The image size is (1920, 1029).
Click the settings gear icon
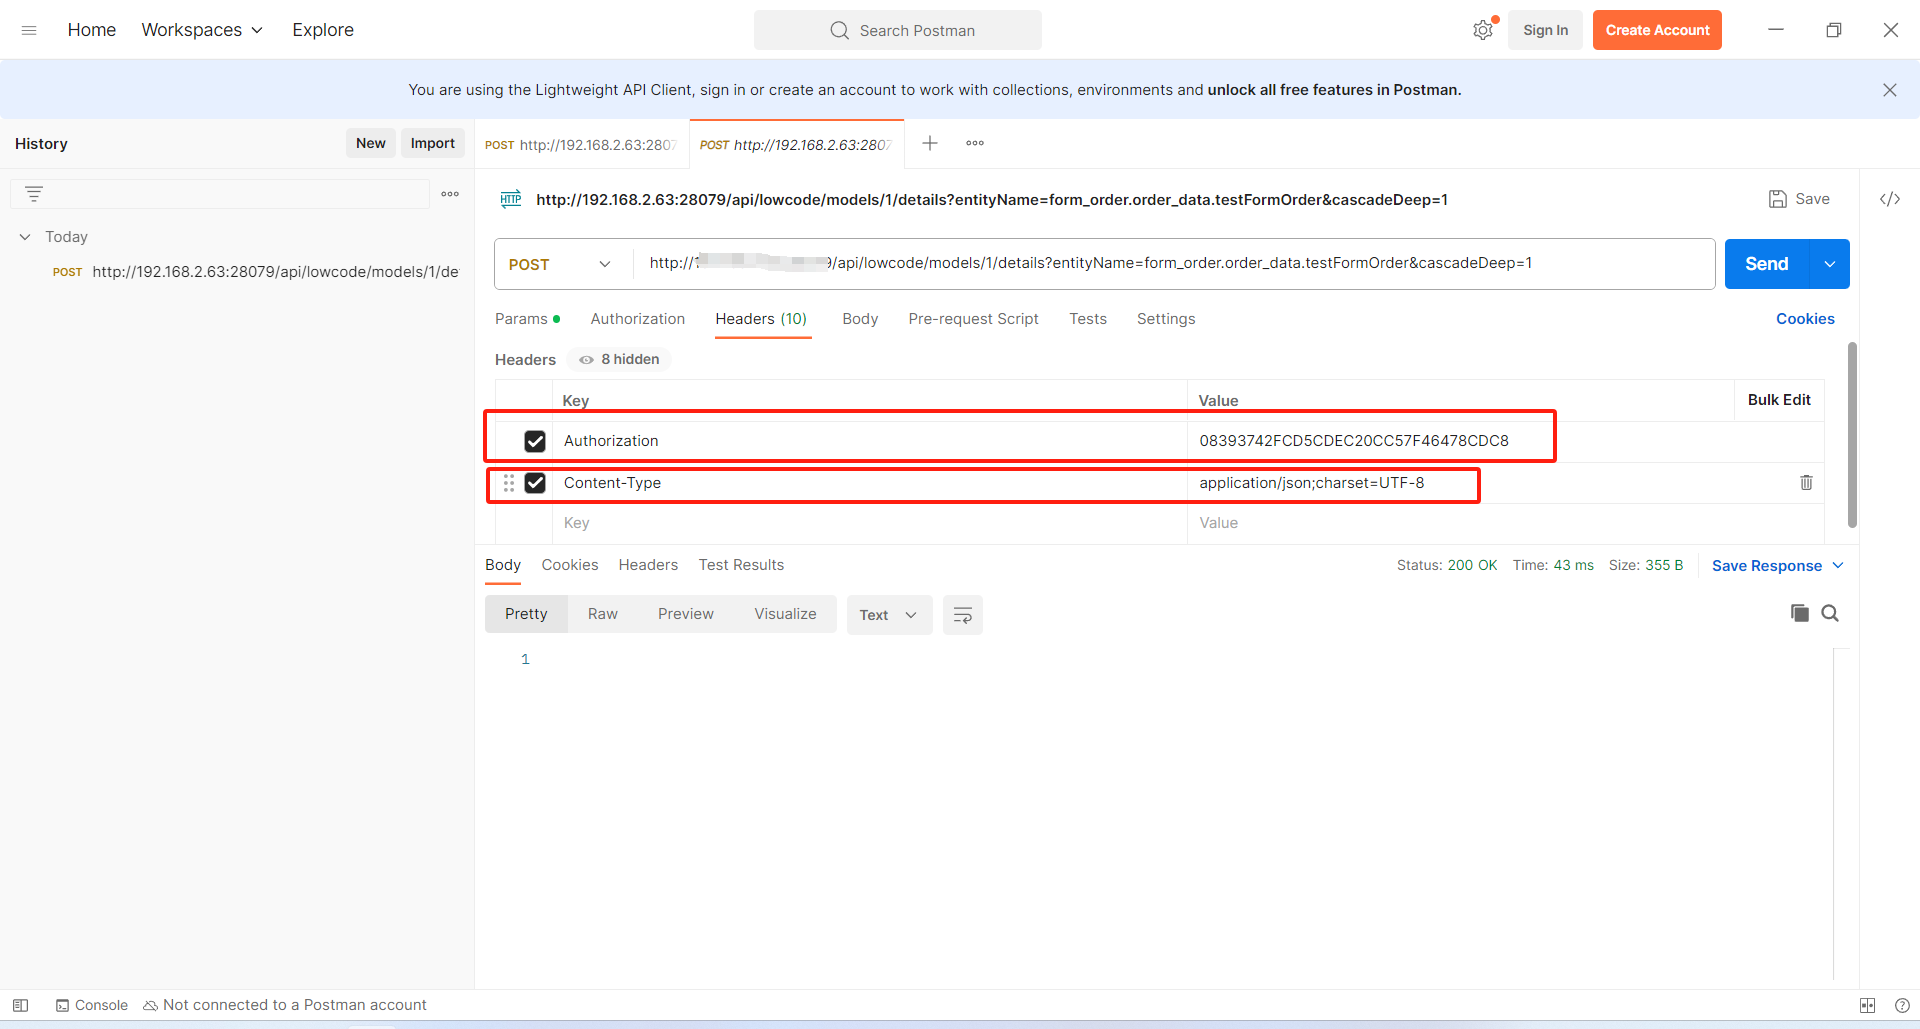pyautogui.click(x=1482, y=30)
